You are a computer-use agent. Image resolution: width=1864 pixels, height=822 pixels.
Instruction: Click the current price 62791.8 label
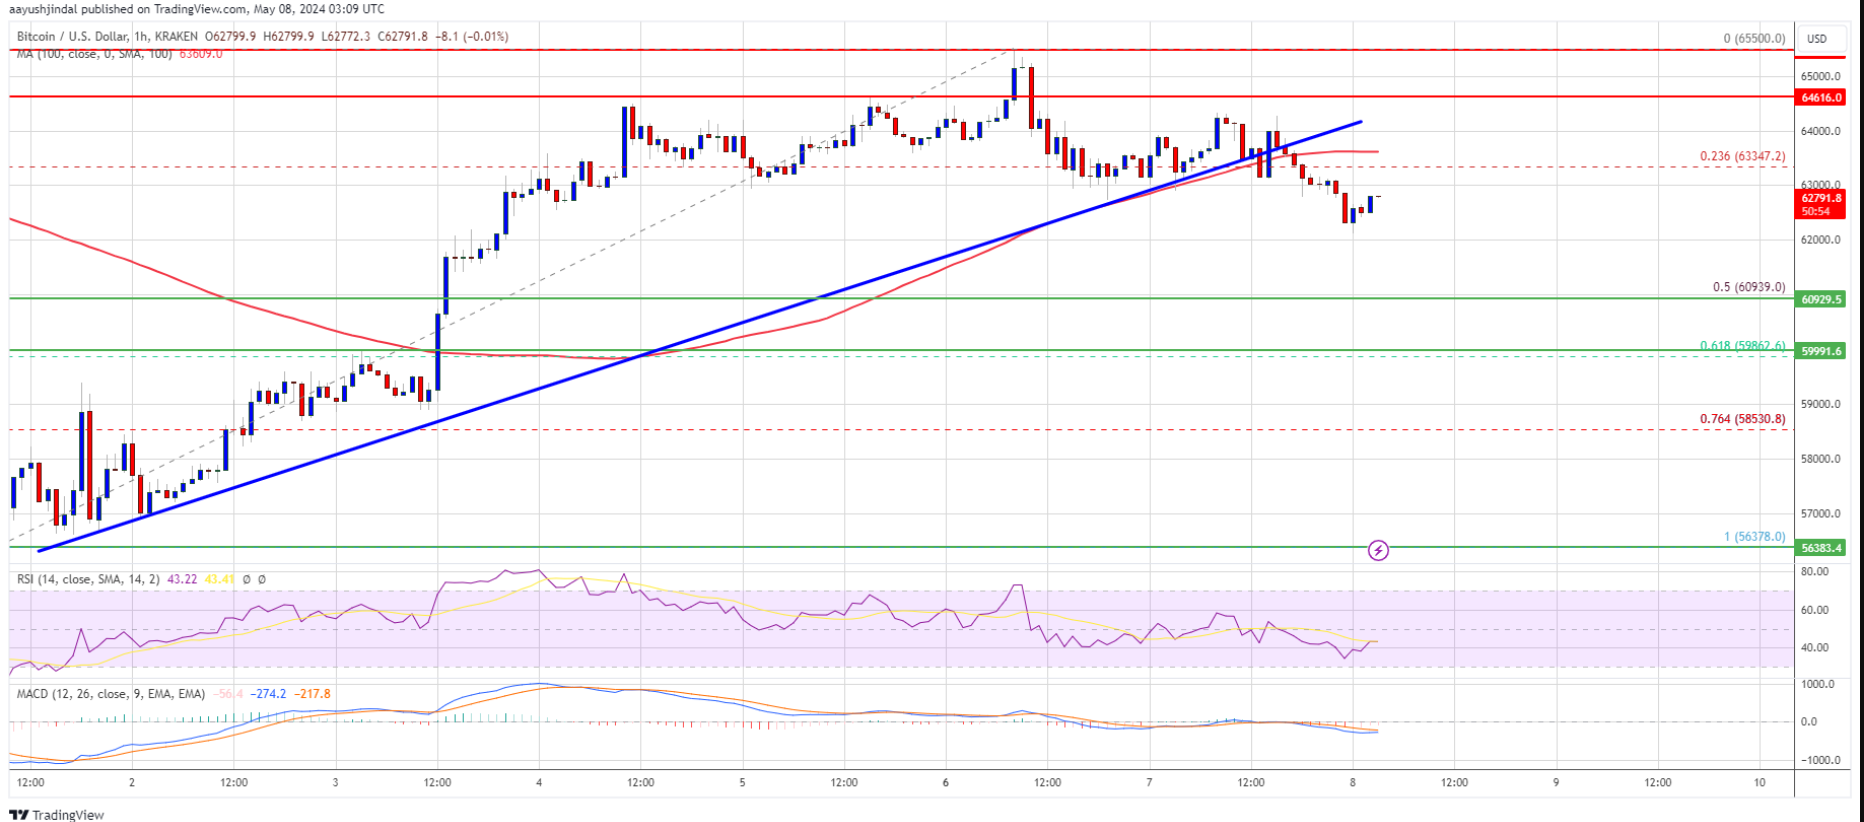pos(1821,199)
